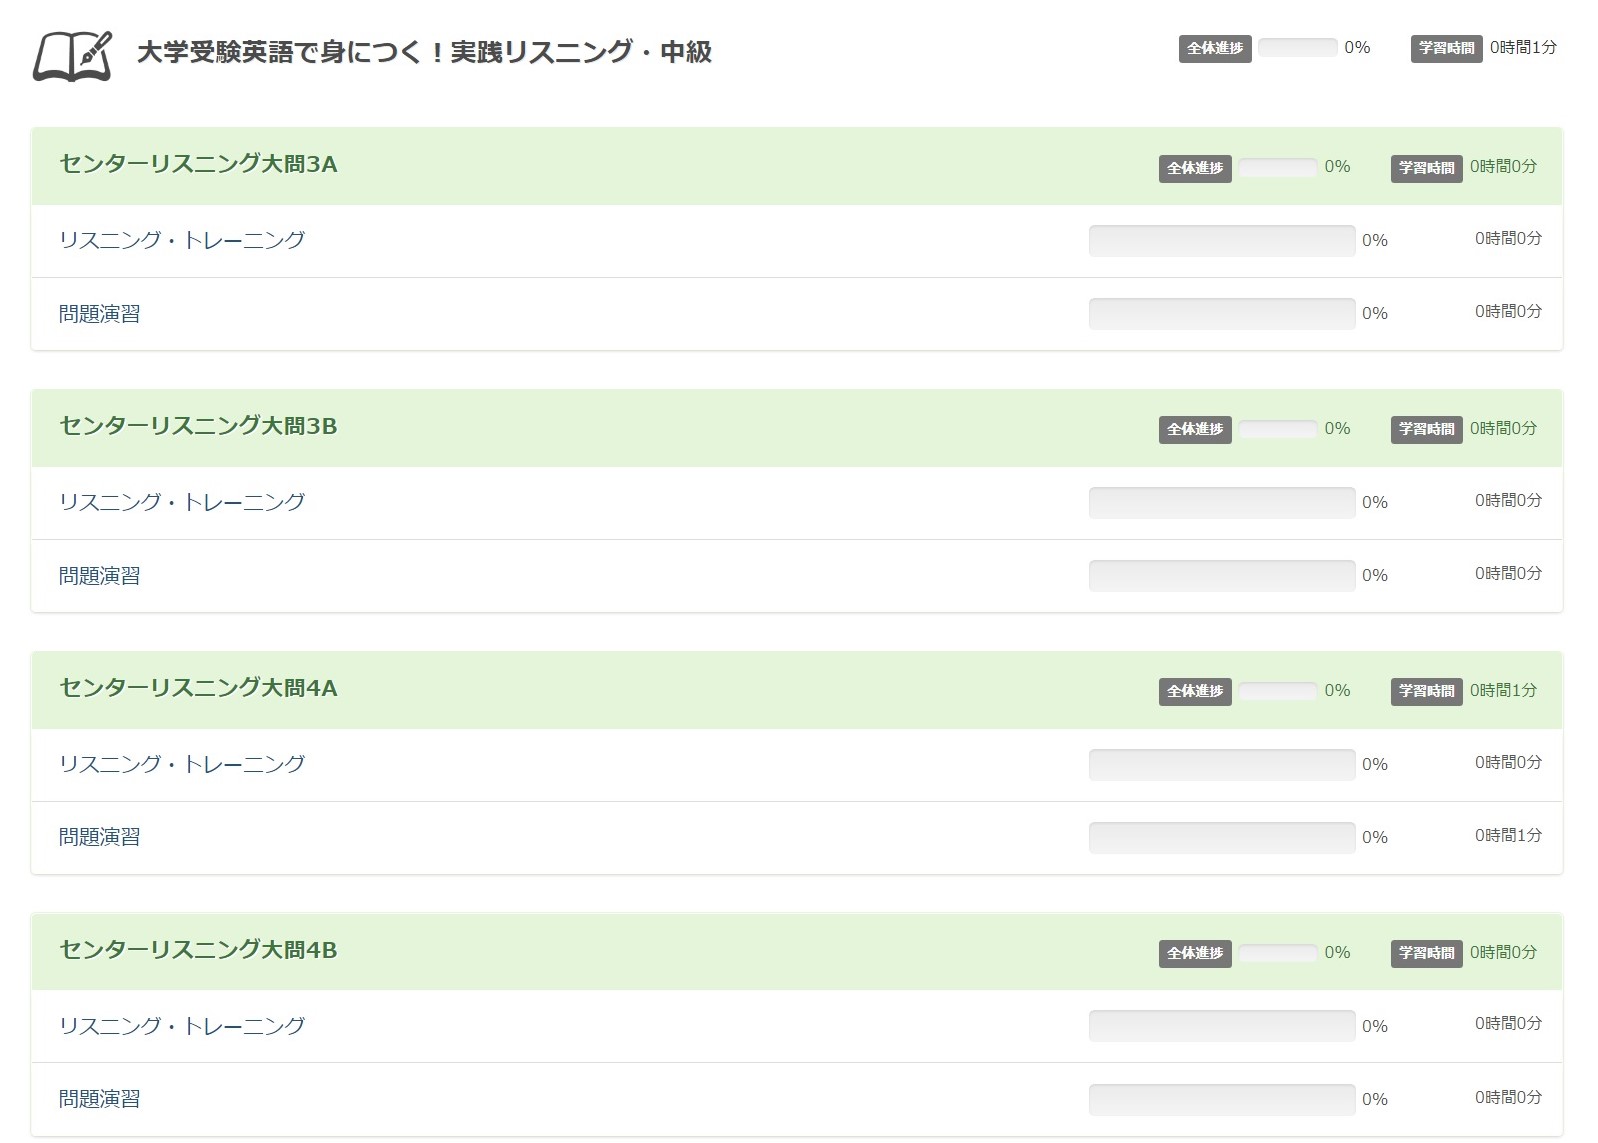This screenshot has height=1143, width=1598.
Task: Open the センターリスニング大問3B section header
Action: tap(797, 428)
